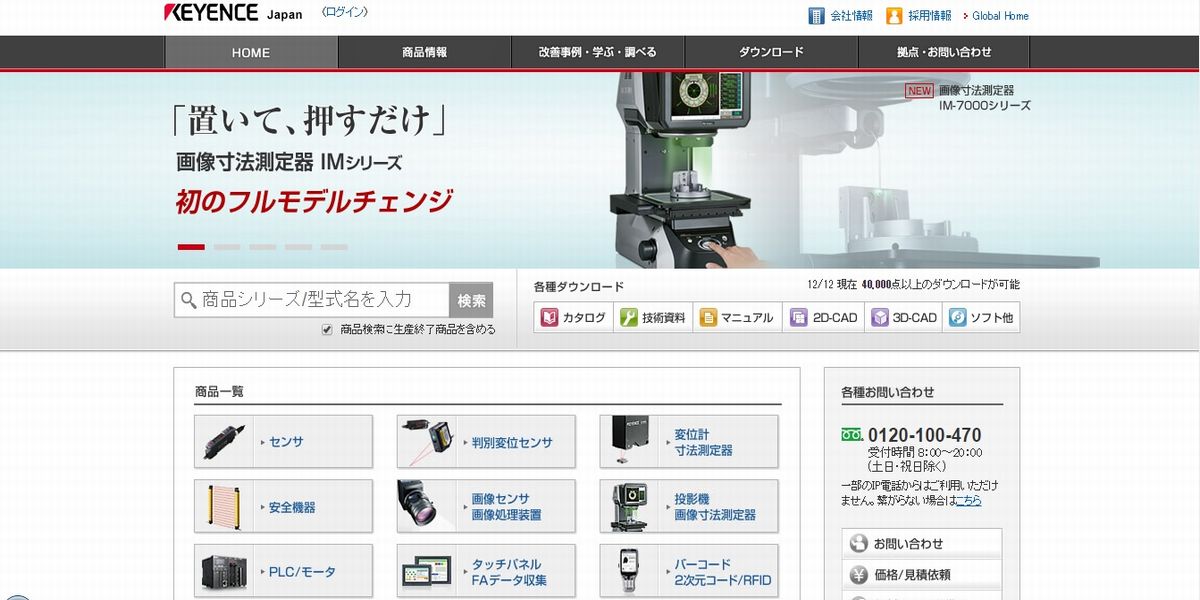Open the technical documents (技術資料) download

point(629,318)
